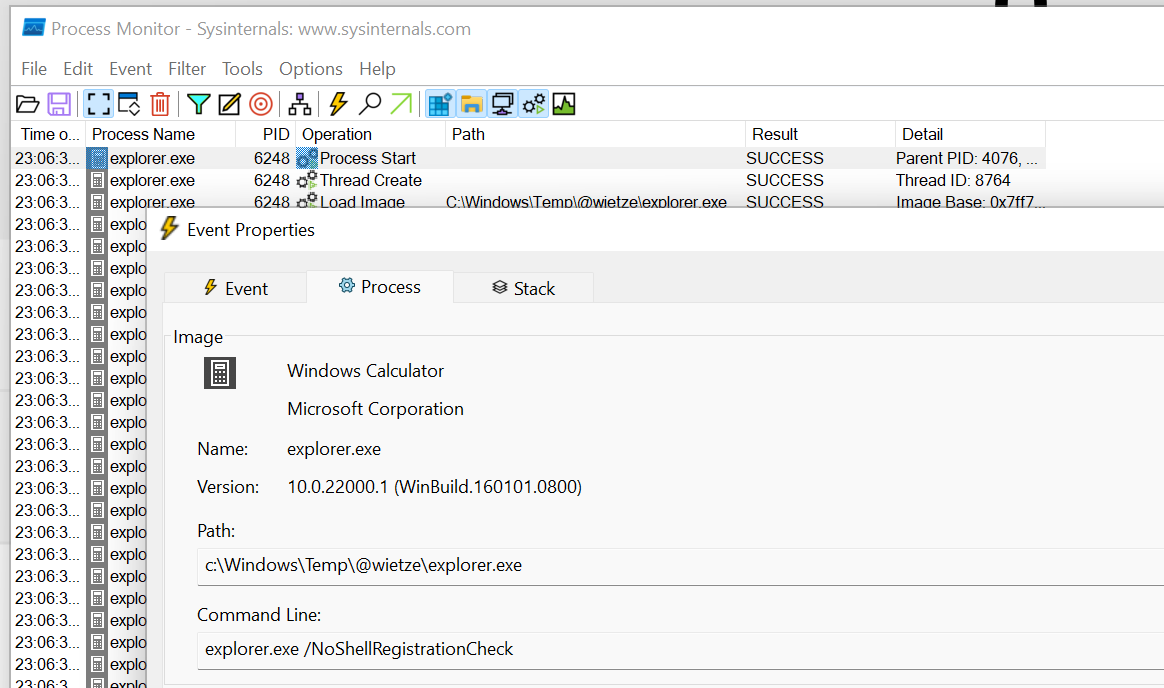Toggle Show Registry Activity icon
This screenshot has height=688, width=1164.
(439, 104)
